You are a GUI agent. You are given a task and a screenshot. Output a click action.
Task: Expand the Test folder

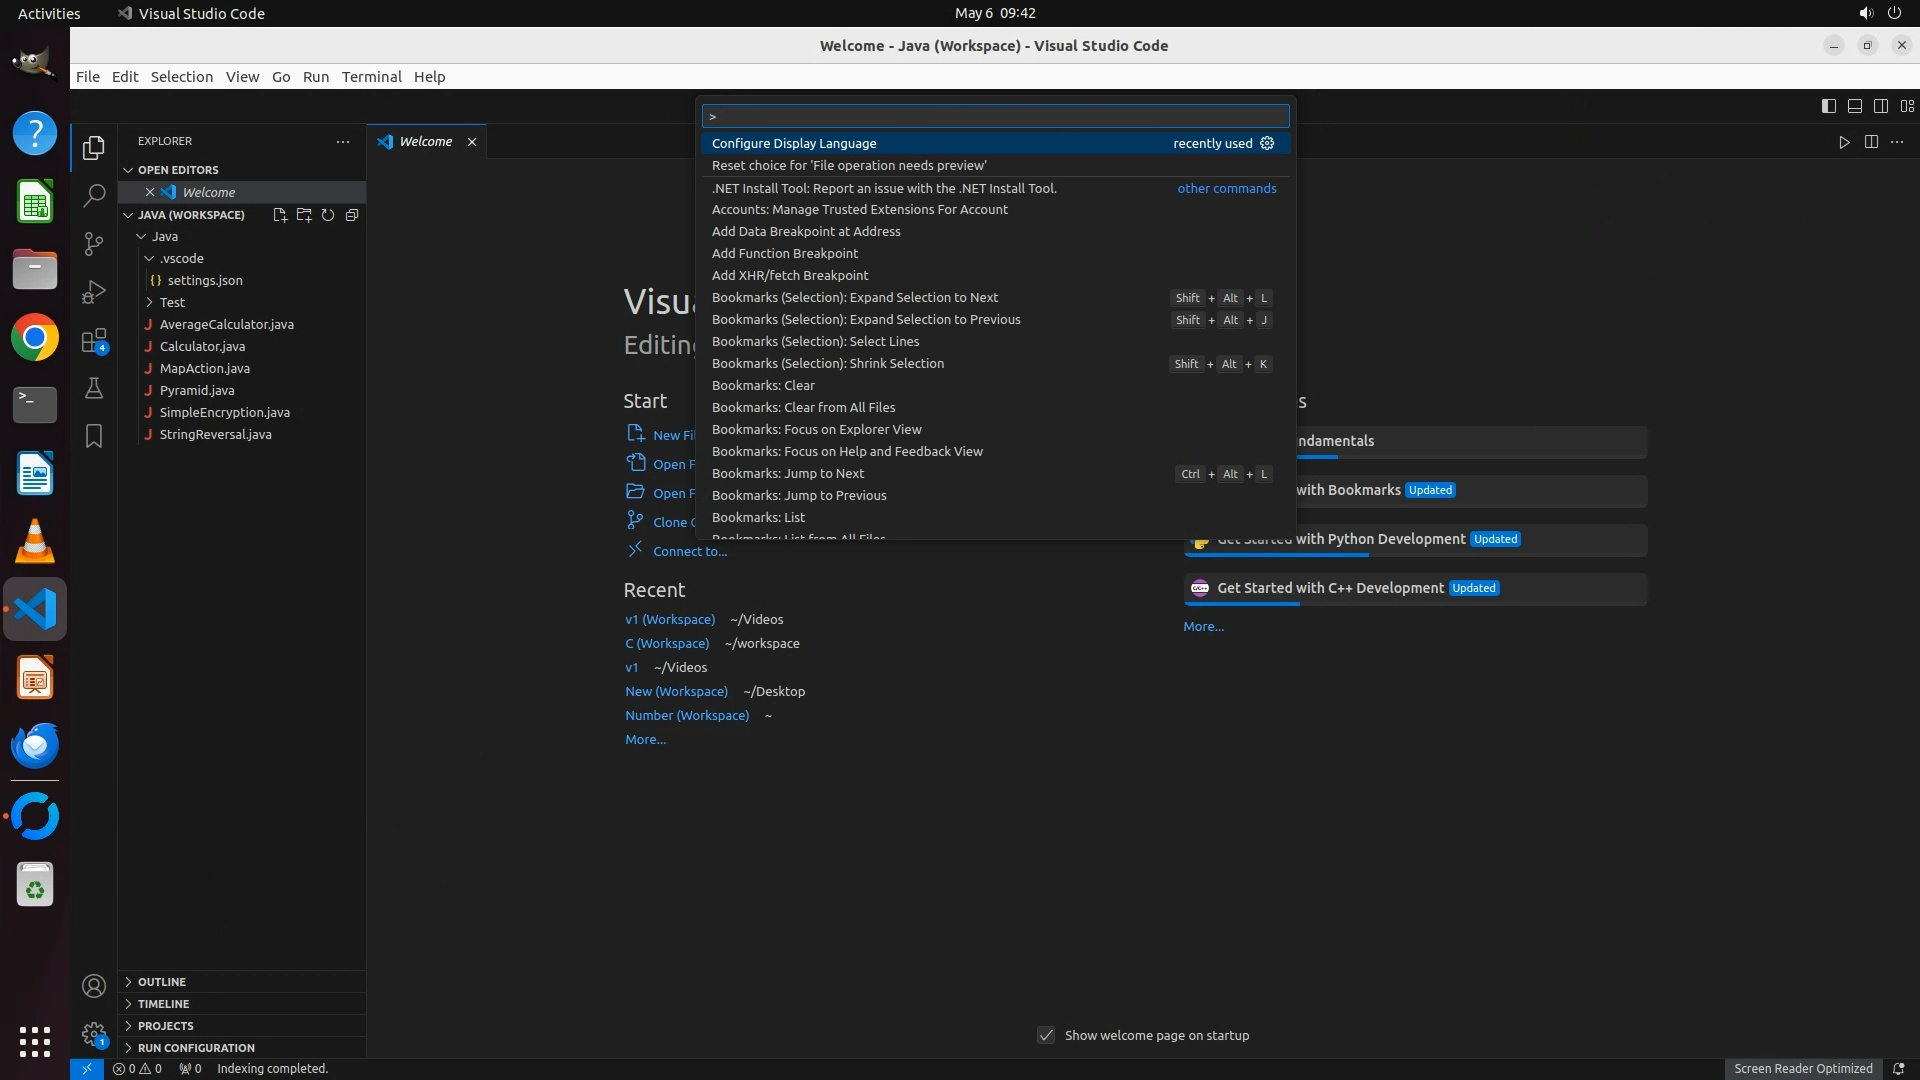(x=172, y=302)
